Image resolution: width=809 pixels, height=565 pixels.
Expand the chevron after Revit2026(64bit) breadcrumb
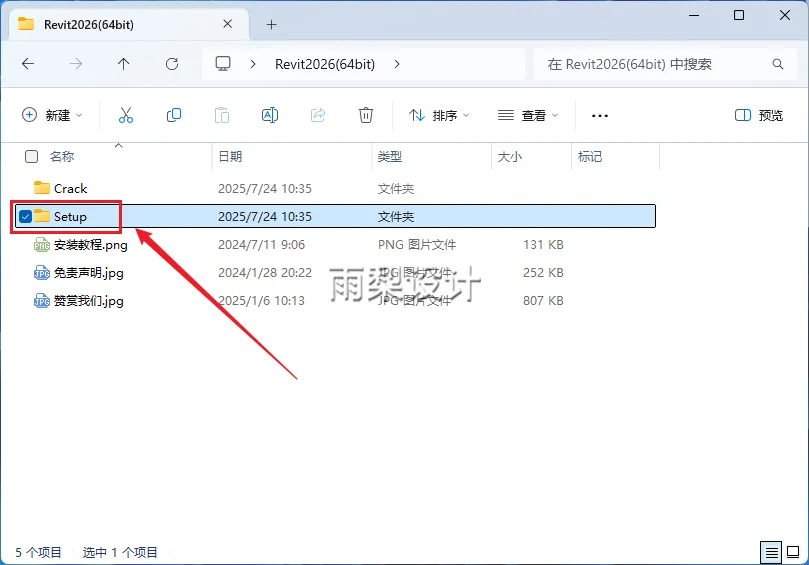397,64
